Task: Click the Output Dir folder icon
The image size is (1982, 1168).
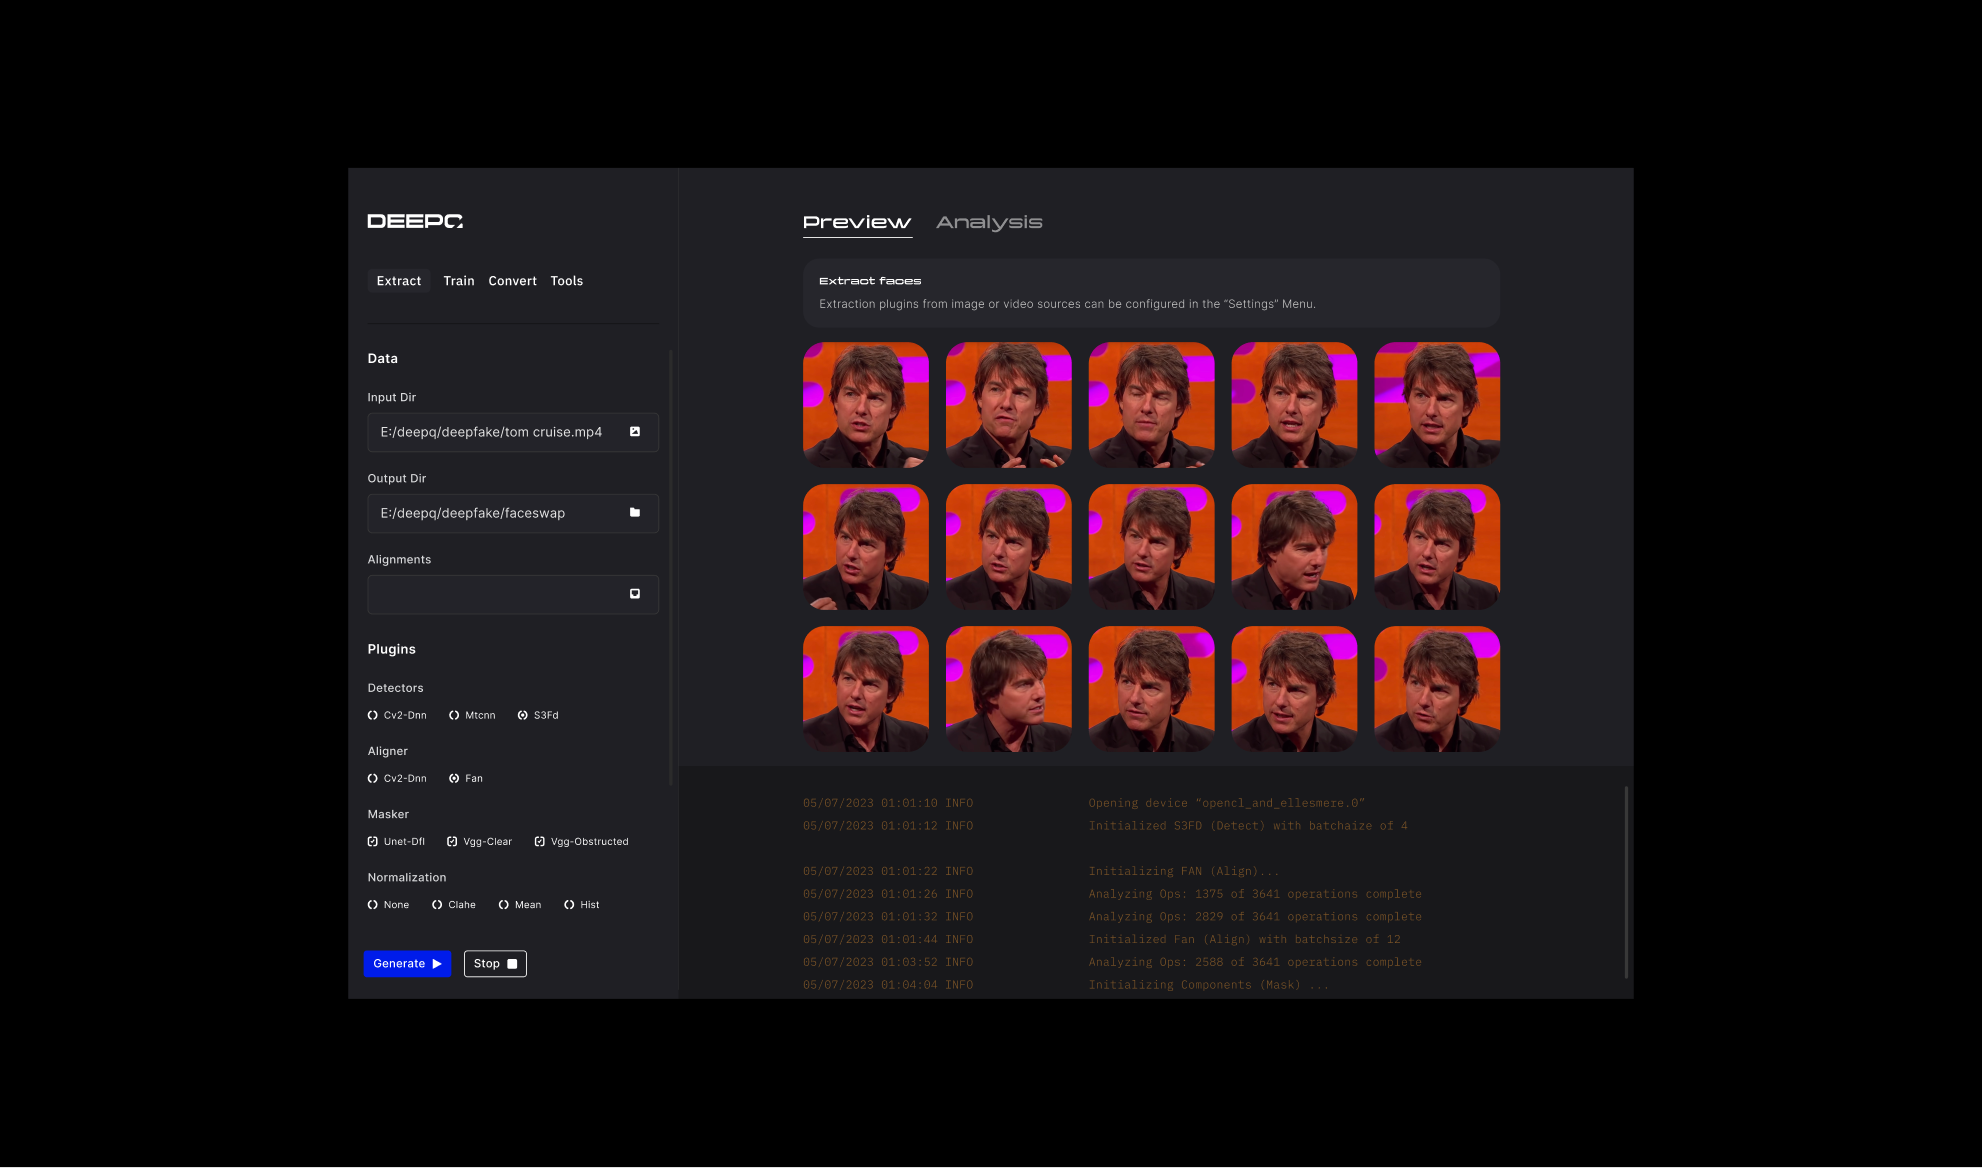Action: (x=634, y=513)
